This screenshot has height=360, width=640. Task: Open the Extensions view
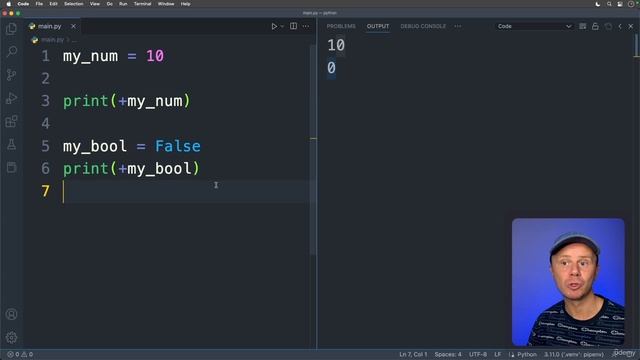coord(11,121)
